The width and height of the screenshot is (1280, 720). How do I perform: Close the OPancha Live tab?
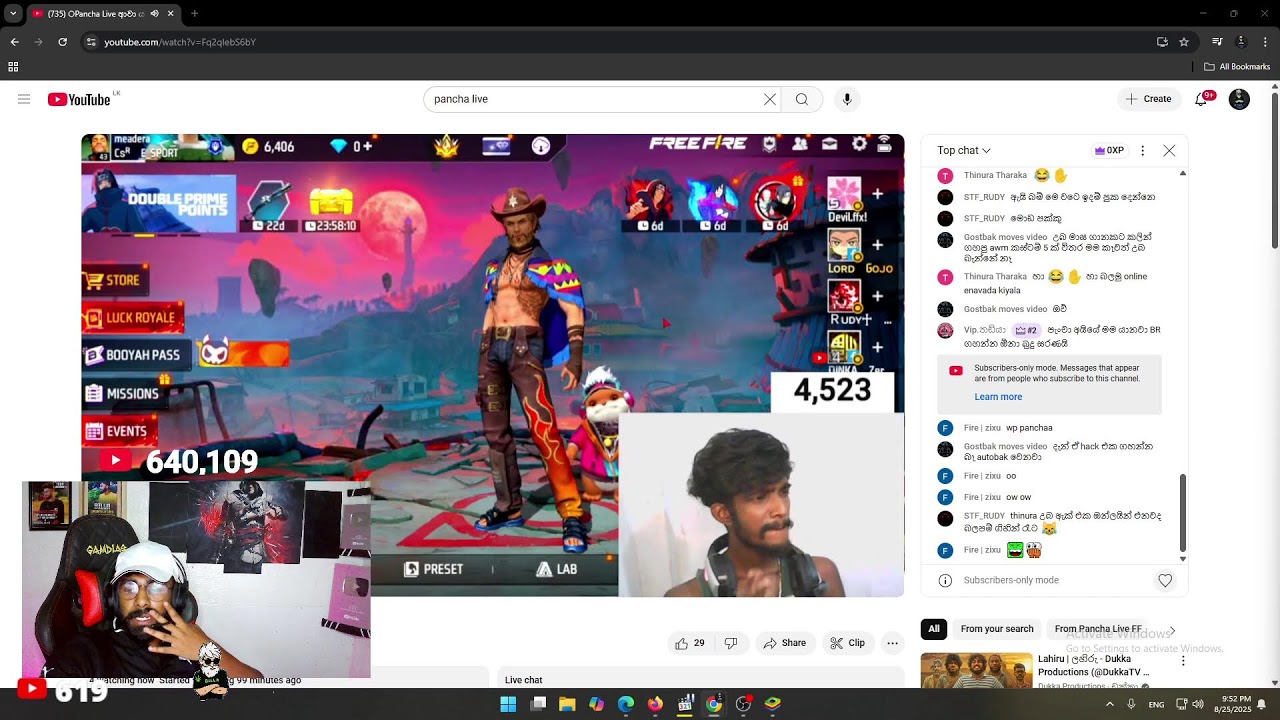click(170, 14)
